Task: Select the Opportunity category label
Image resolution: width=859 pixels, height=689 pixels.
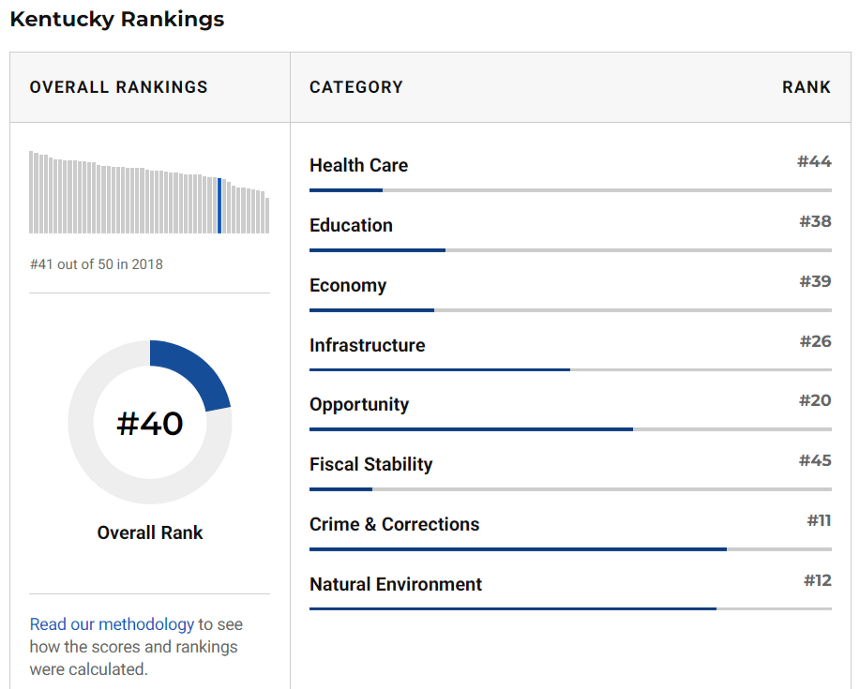Action: (359, 404)
